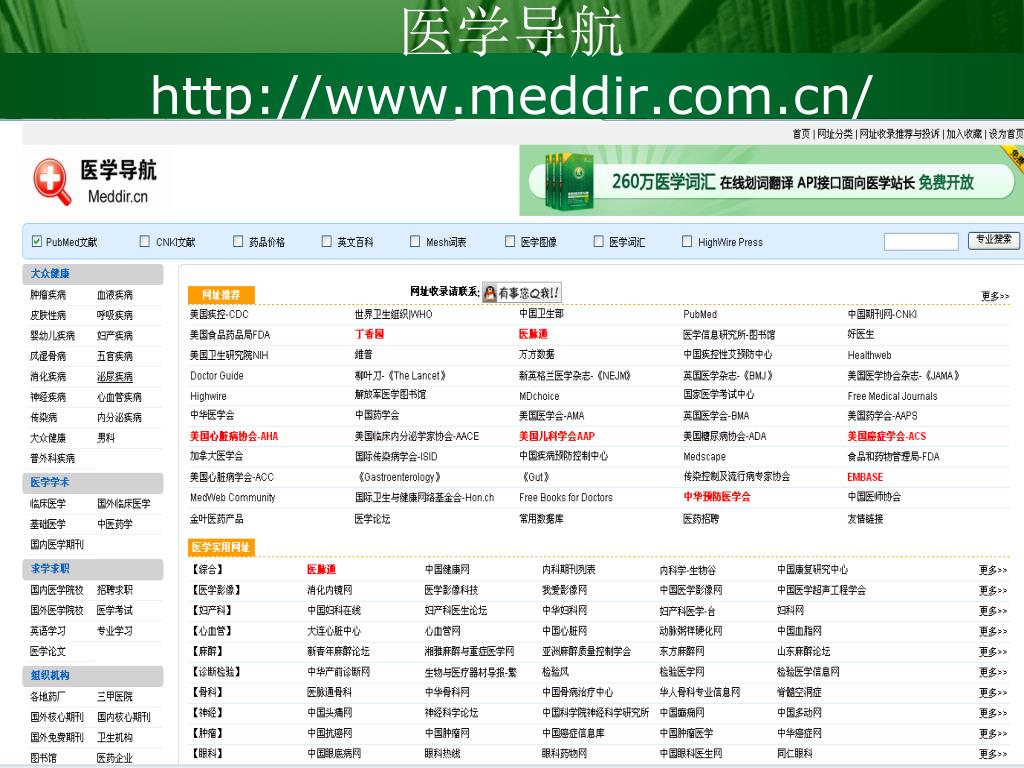Open the 医学学术 sidebar section header
Screen dimensions: 1024x768
point(93,483)
